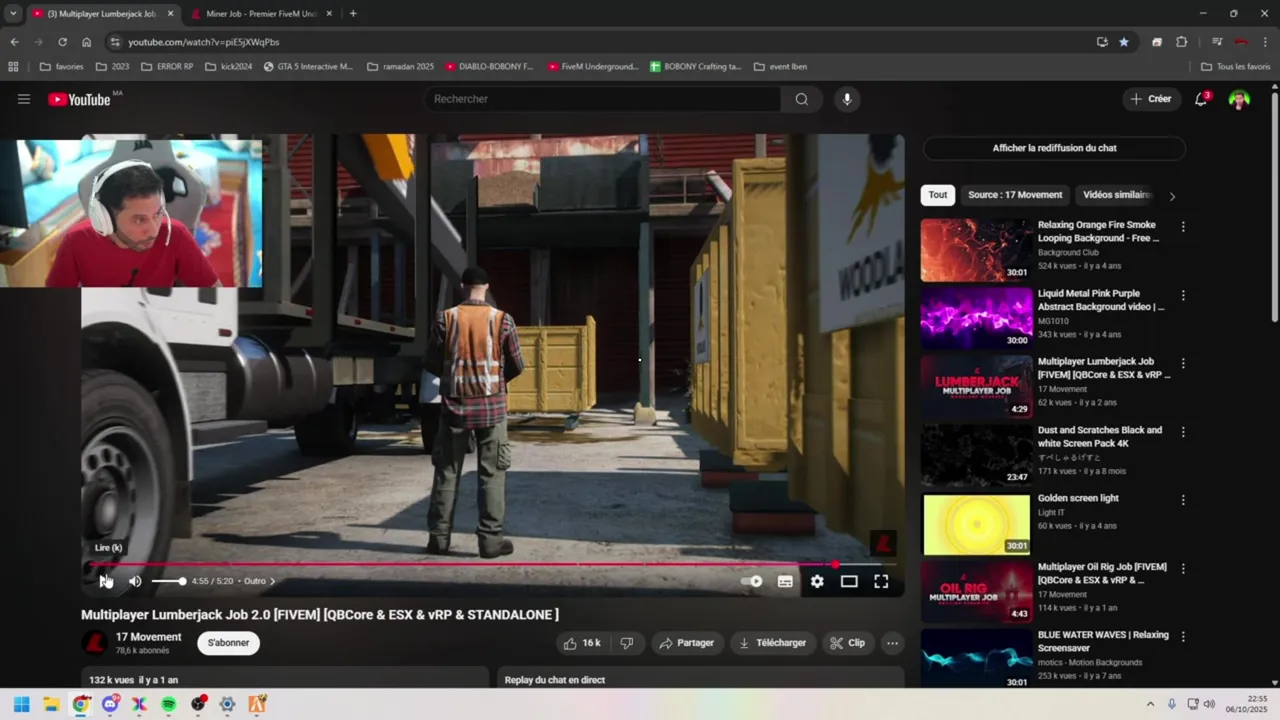Open tab search dropdown arrow

click(x=13, y=14)
